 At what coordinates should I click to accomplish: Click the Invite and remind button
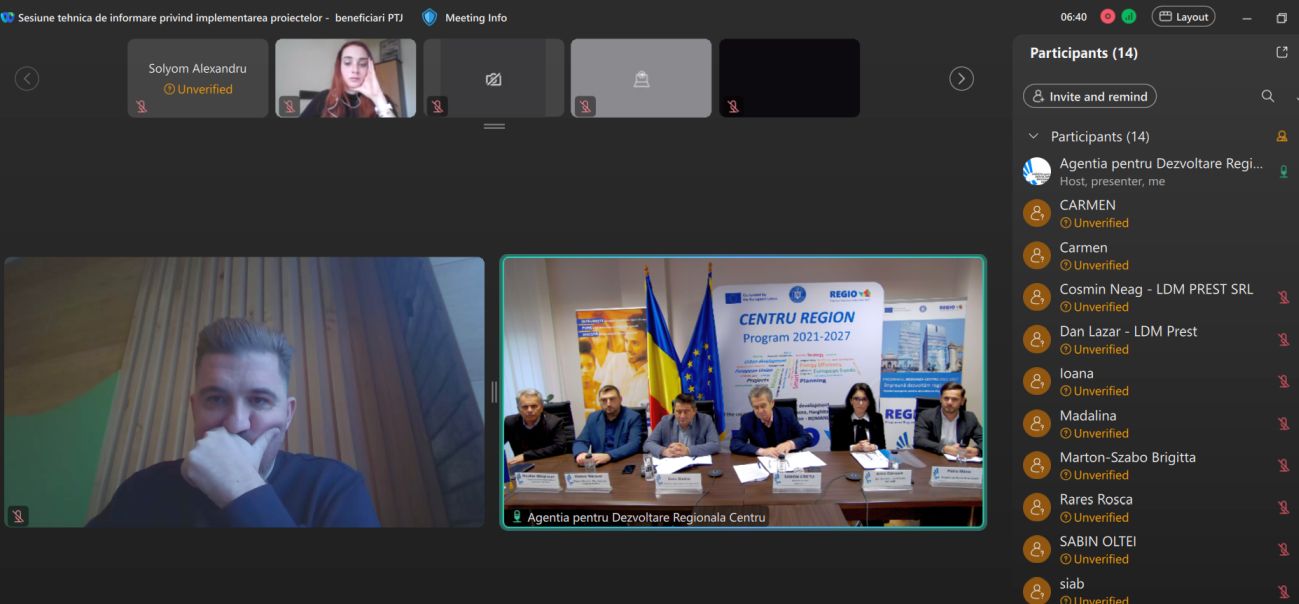point(1090,96)
